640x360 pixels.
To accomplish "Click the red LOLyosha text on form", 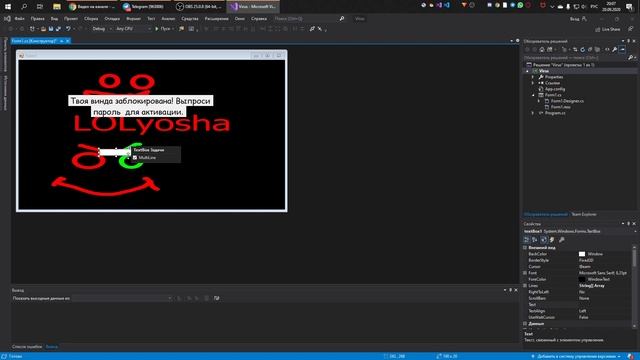I will 151,124.
